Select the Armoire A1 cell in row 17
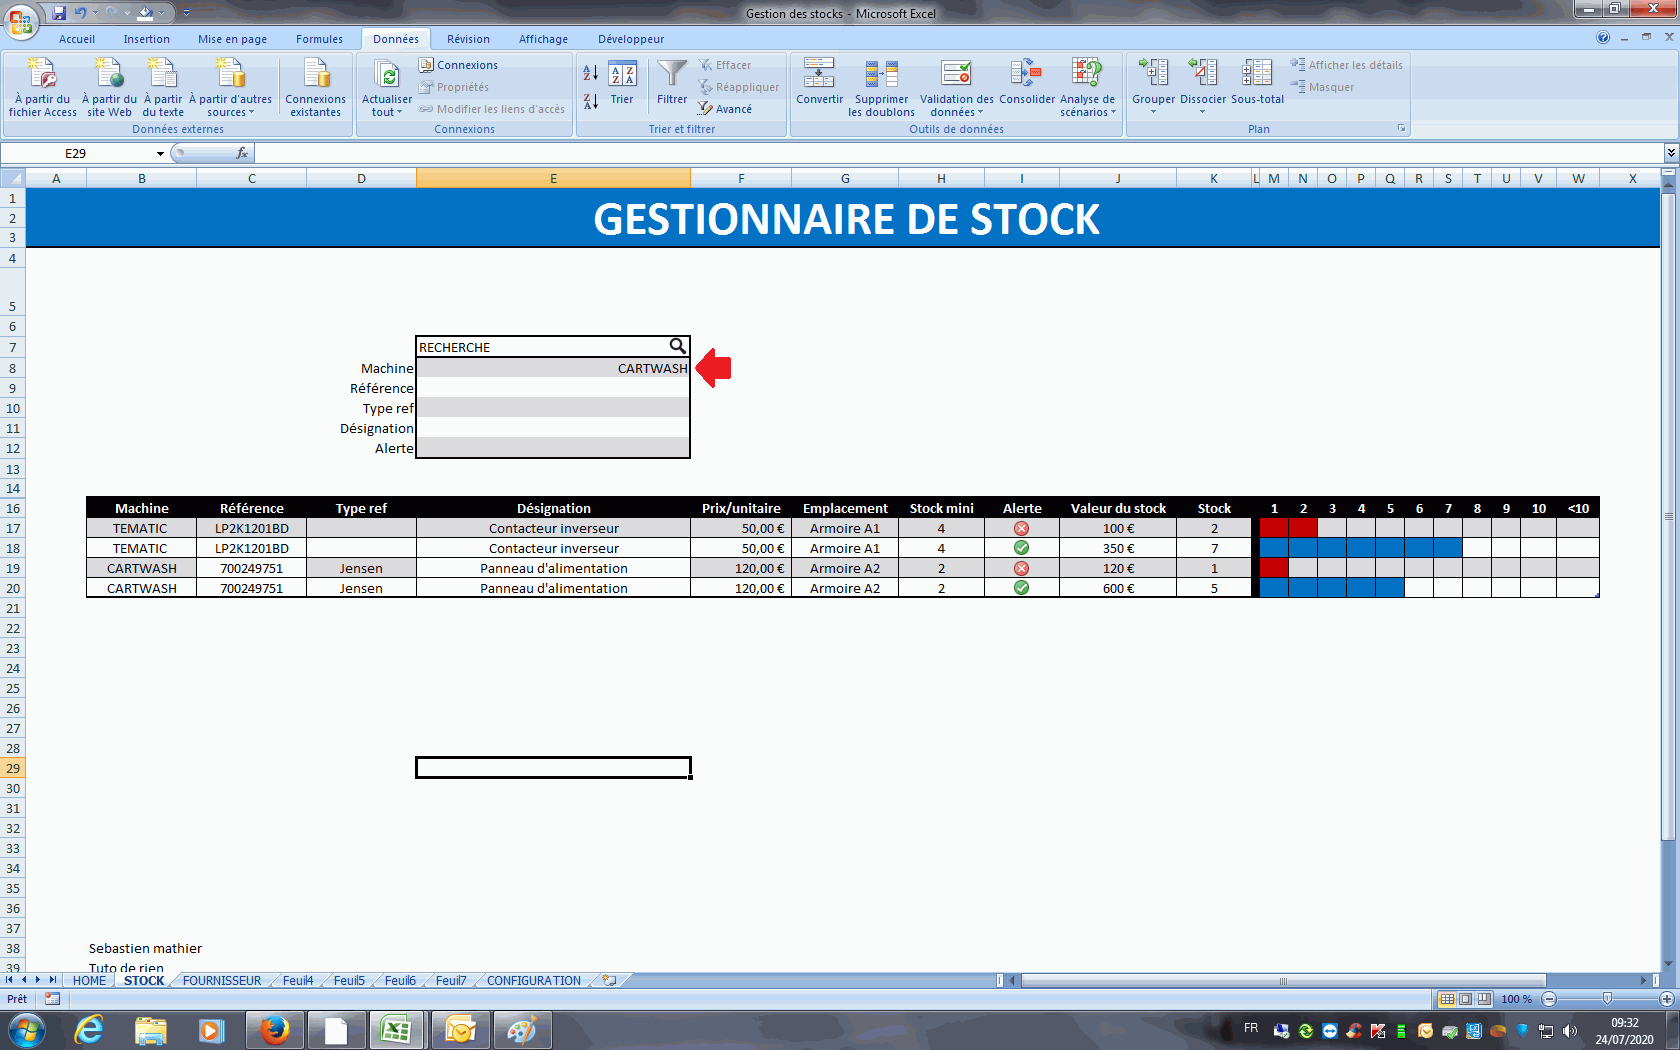 (845, 528)
